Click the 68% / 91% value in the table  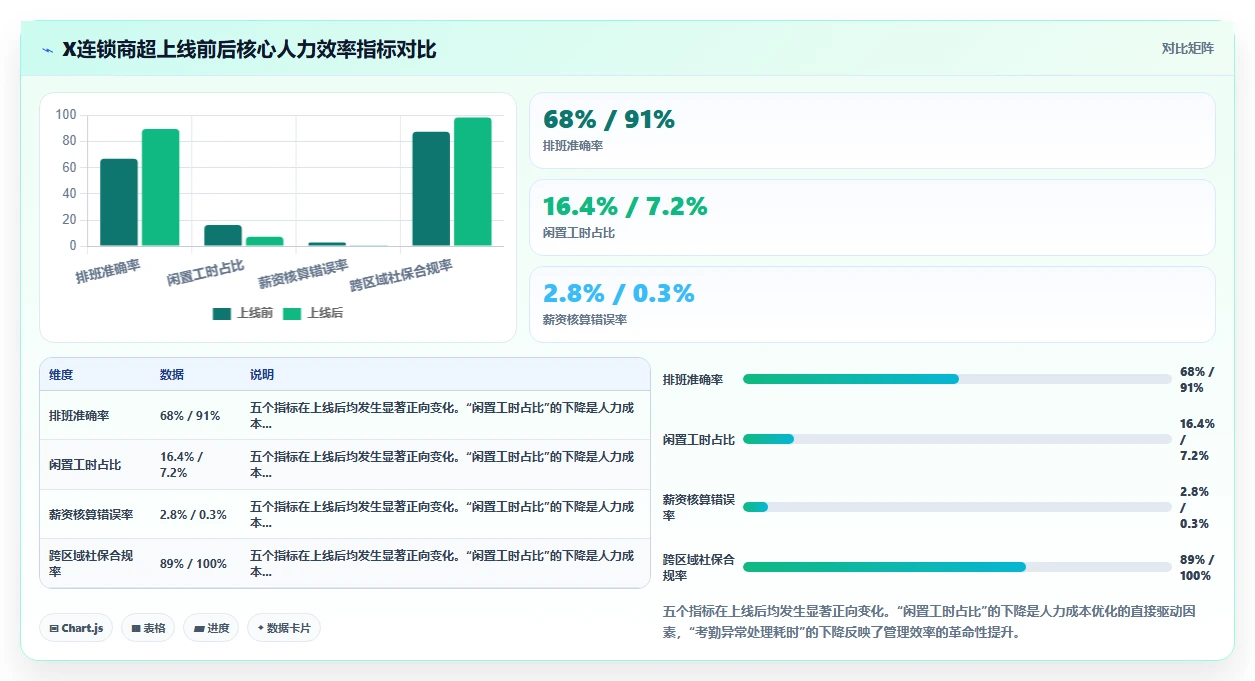[190, 415]
